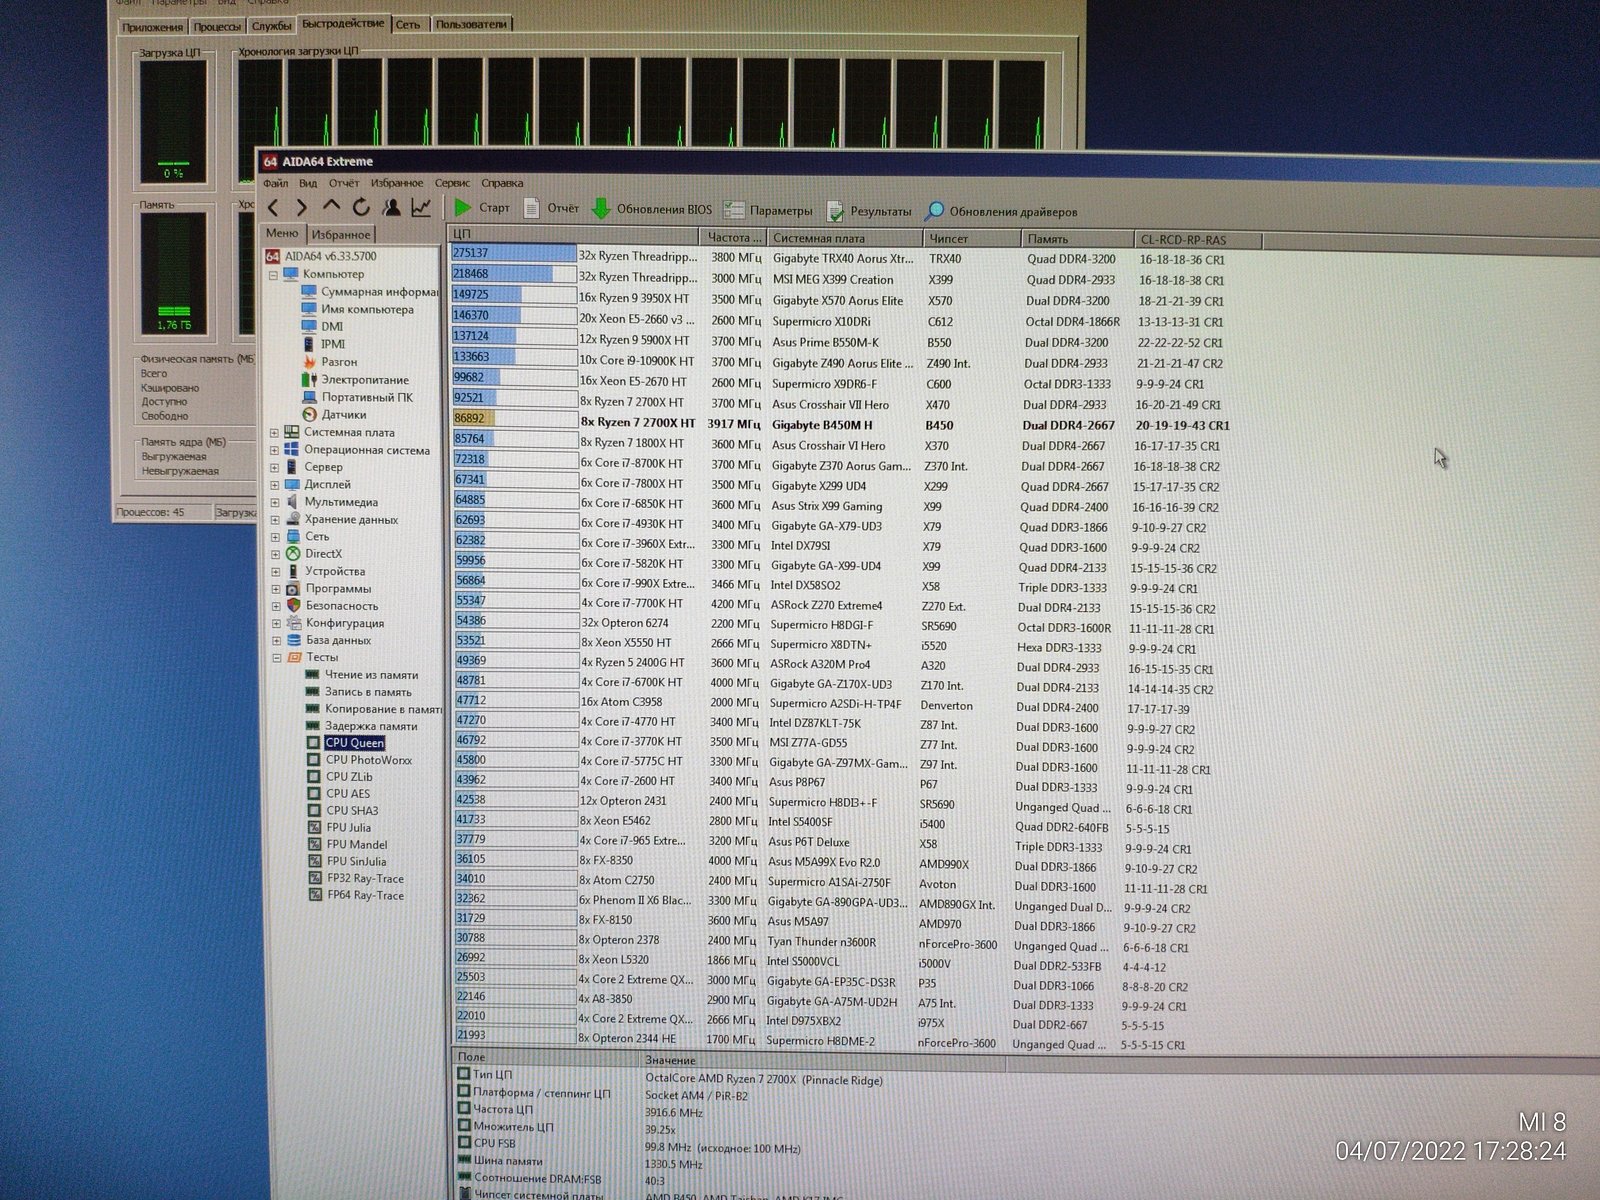Open Параметры from the toolbar

pyautogui.click(x=768, y=210)
